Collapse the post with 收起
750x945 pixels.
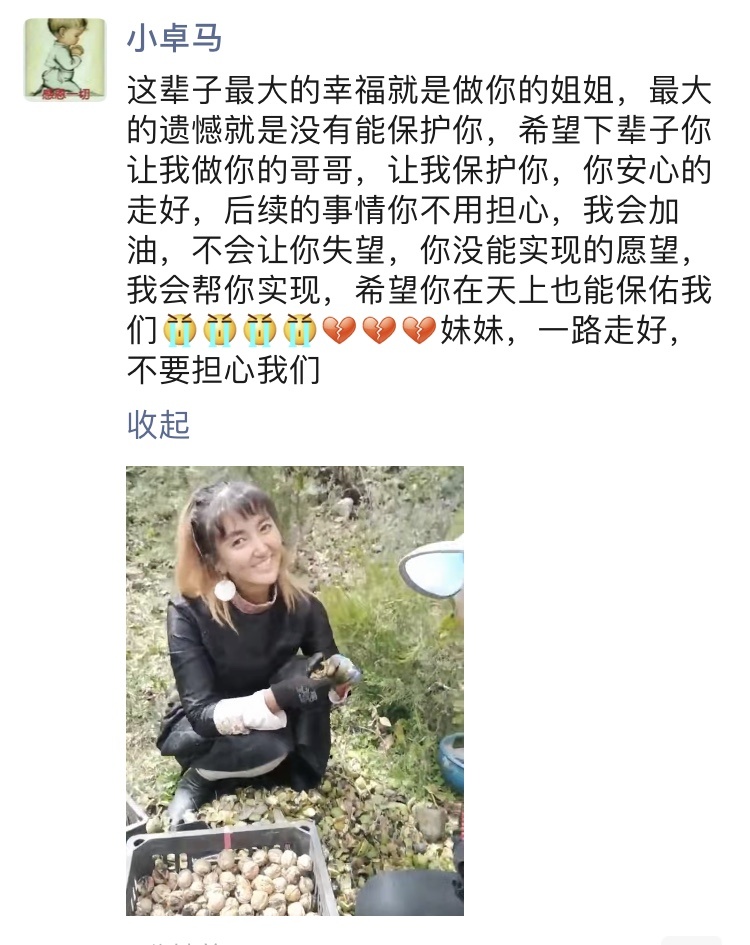159,425
